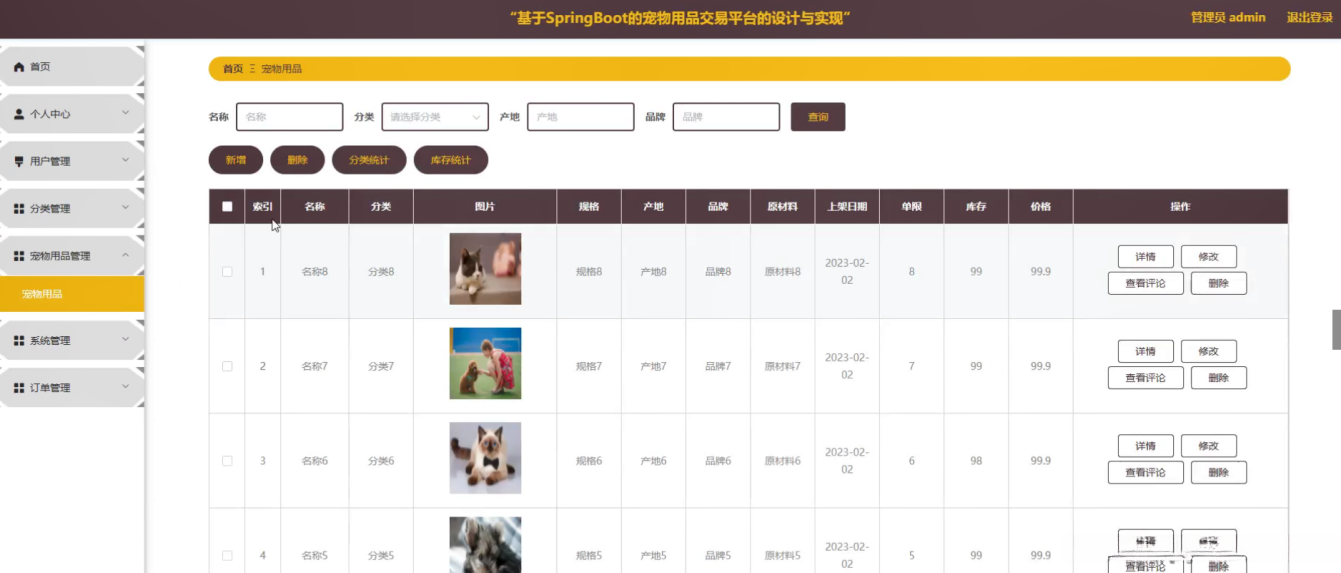Open the cat thumbnail in 名称8 row
This screenshot has height=573, width=1341.
485,269
